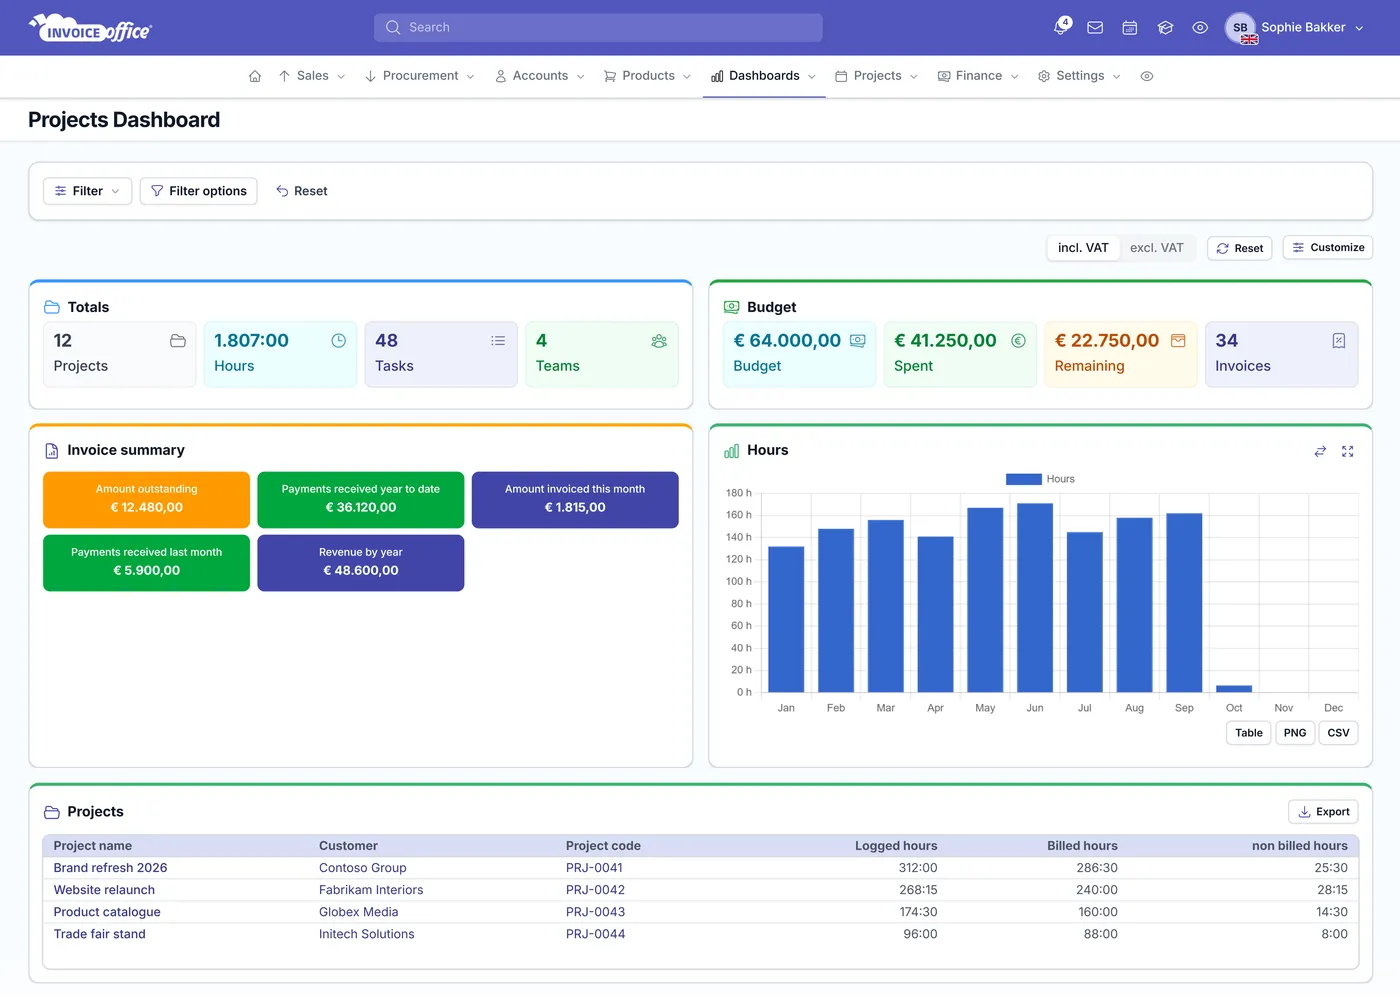
Task: Open the mail inbox icon
Action: (1095, 28)
